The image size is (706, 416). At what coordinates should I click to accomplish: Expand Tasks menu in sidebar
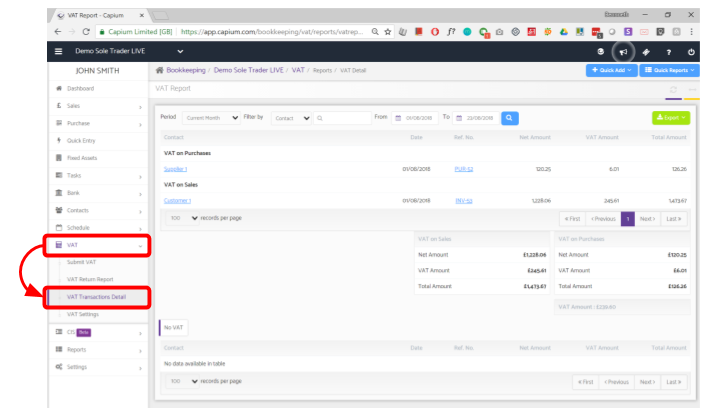(98, 176)
